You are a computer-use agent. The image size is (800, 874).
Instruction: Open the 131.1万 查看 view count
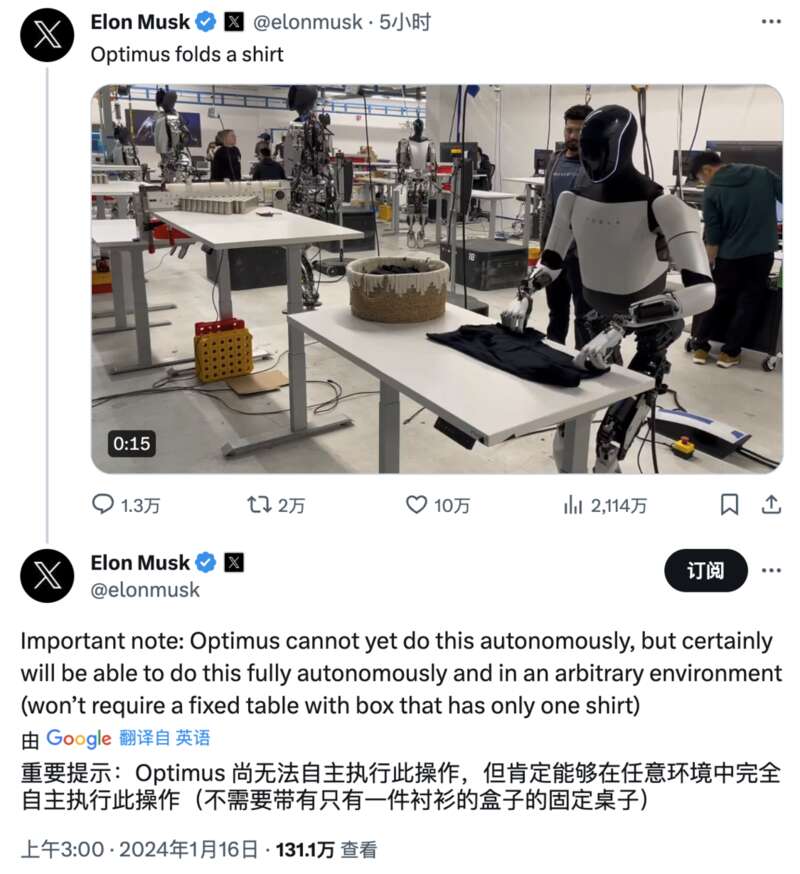(327, 849)
